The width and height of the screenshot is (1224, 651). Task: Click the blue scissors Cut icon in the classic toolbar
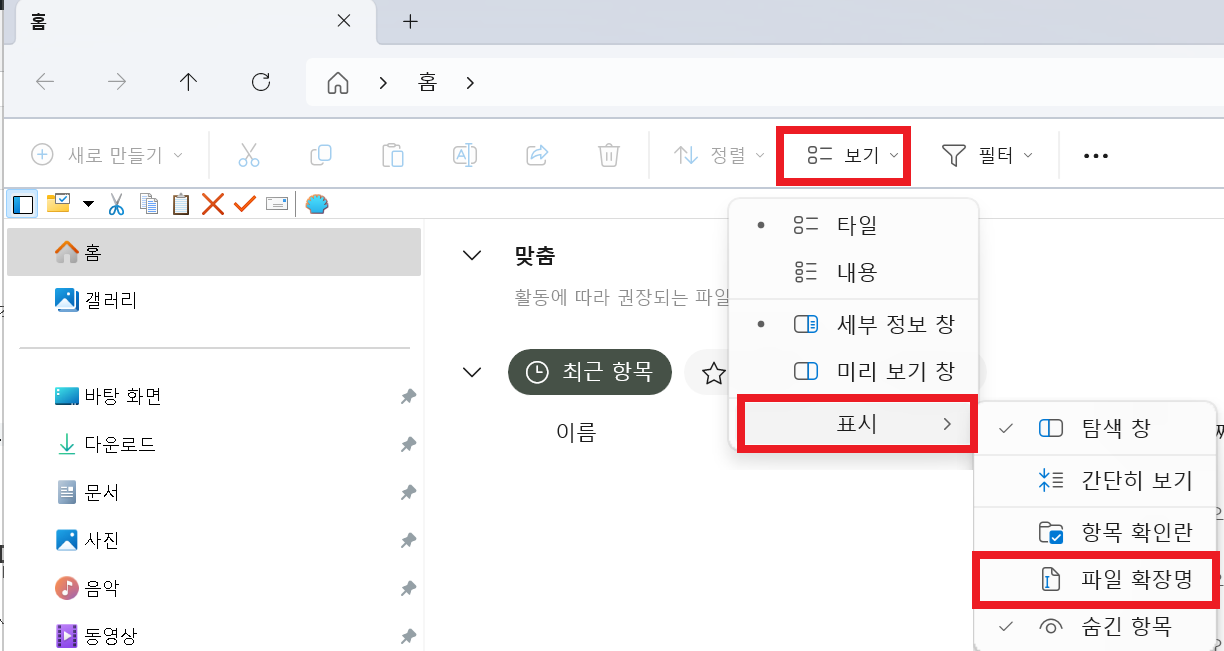(x=116, y=204)
